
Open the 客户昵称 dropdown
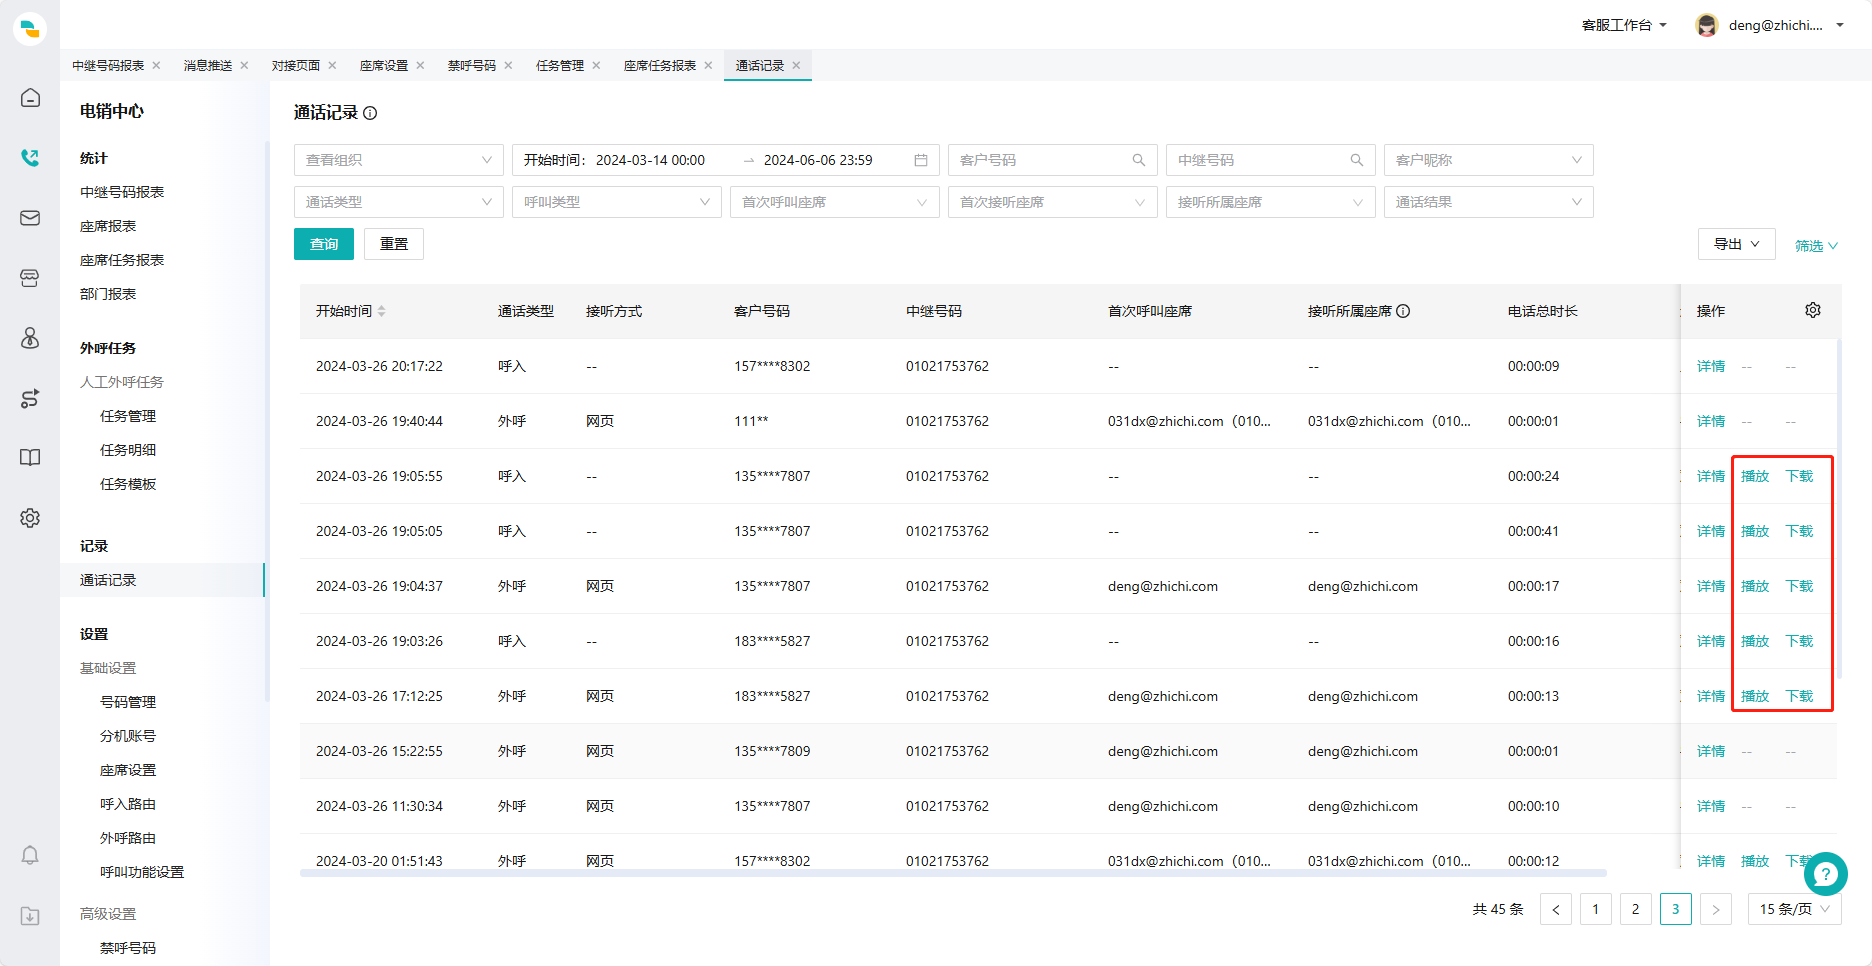[1489, 160]
